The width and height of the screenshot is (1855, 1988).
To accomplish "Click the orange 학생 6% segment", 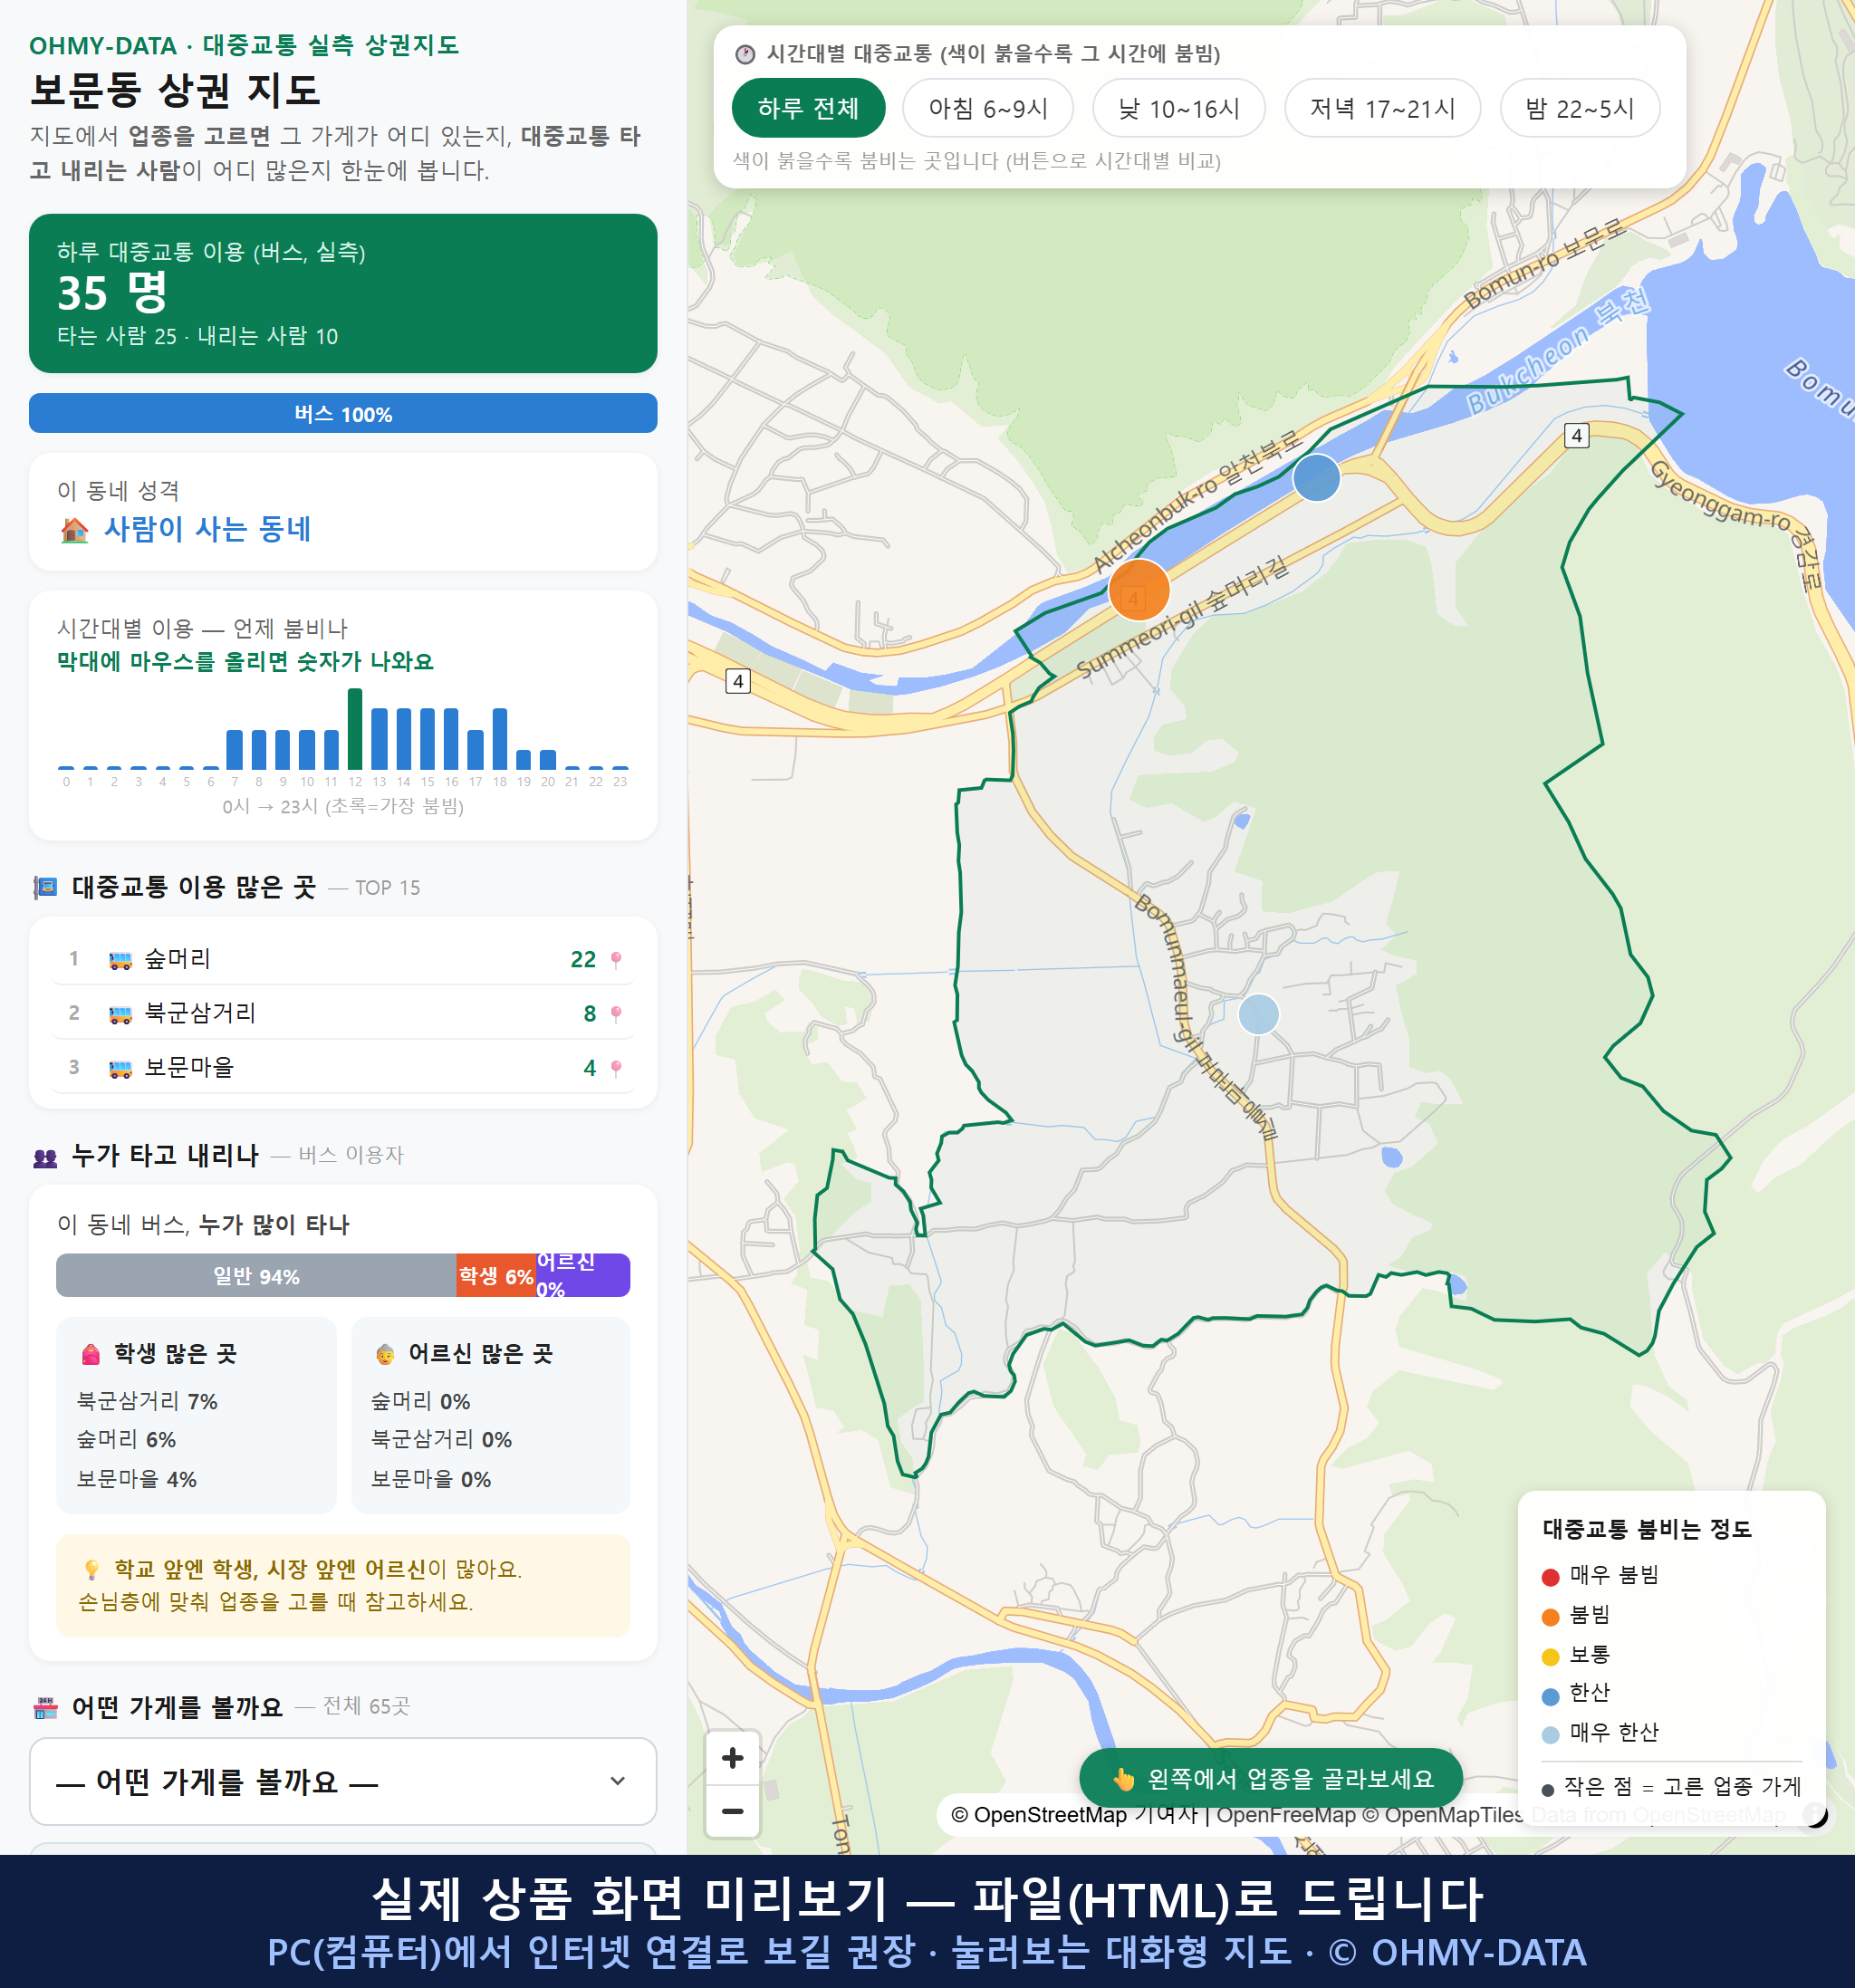I will pos(496,1275).
